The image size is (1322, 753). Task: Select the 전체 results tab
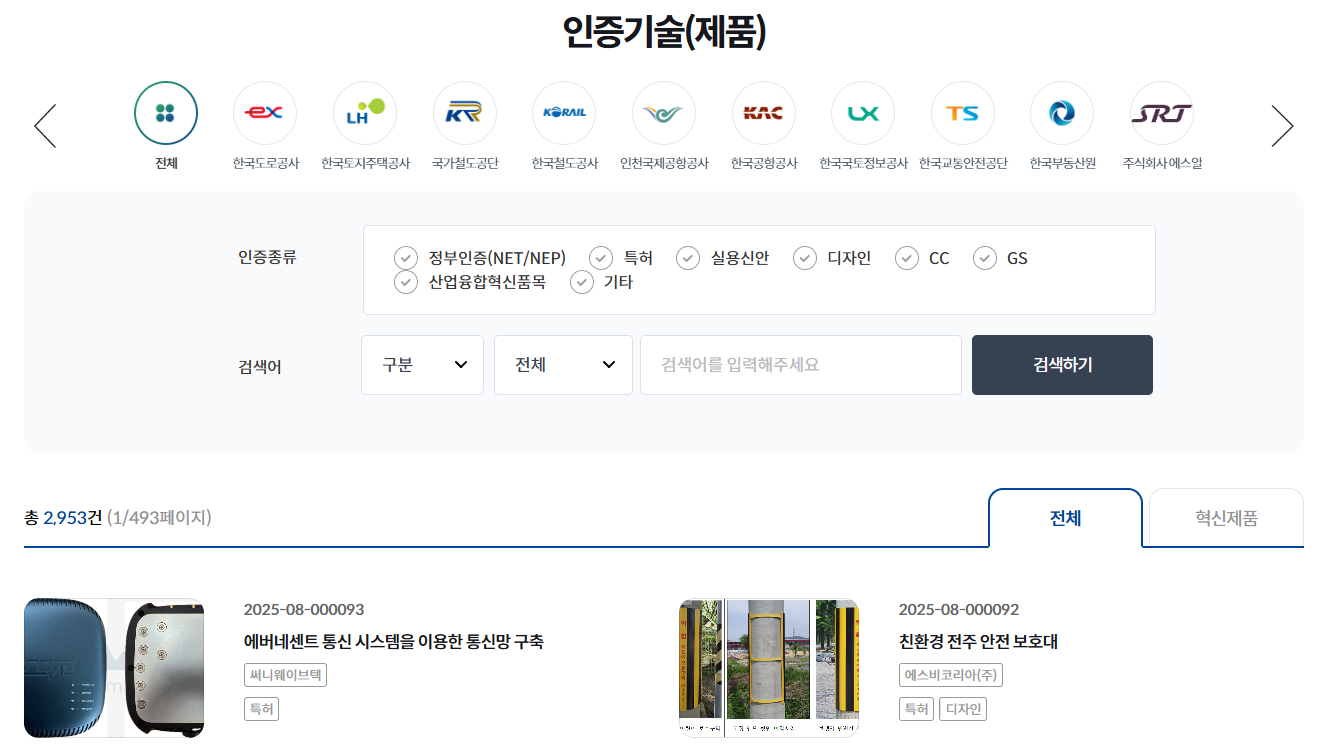click(1065, 518)
